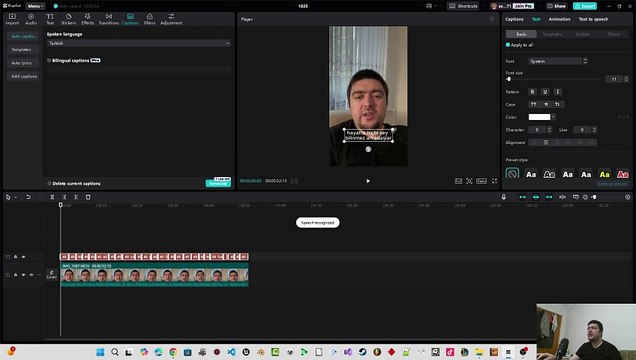Adjust the font size stepper arrows
The image size is (636, 360).
point(626,79)
